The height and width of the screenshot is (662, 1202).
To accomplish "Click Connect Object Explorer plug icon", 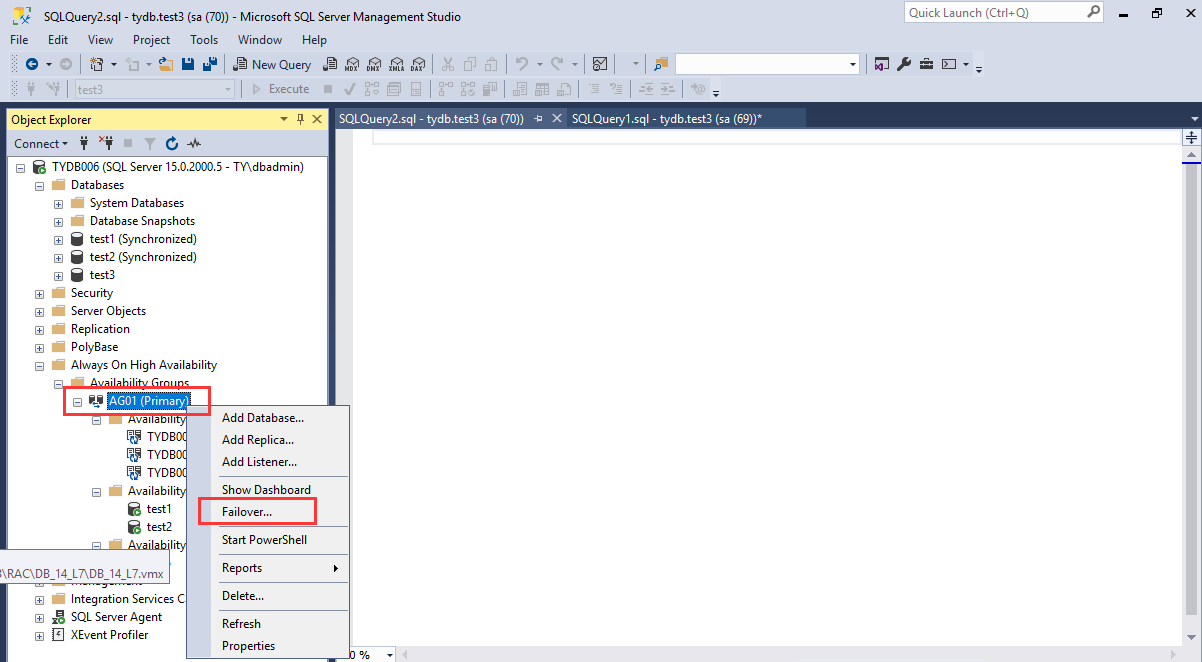I will 85,143.
